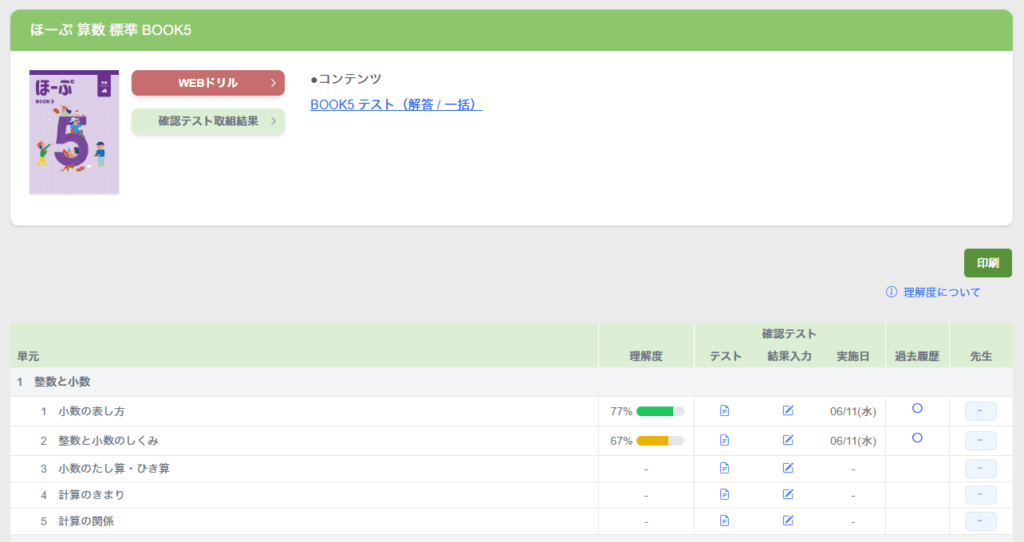This screenshot has width=1024, height=542.
Task: Click result entry edit icon for 整数と小数のしくみ
Action: pos(788,440)
